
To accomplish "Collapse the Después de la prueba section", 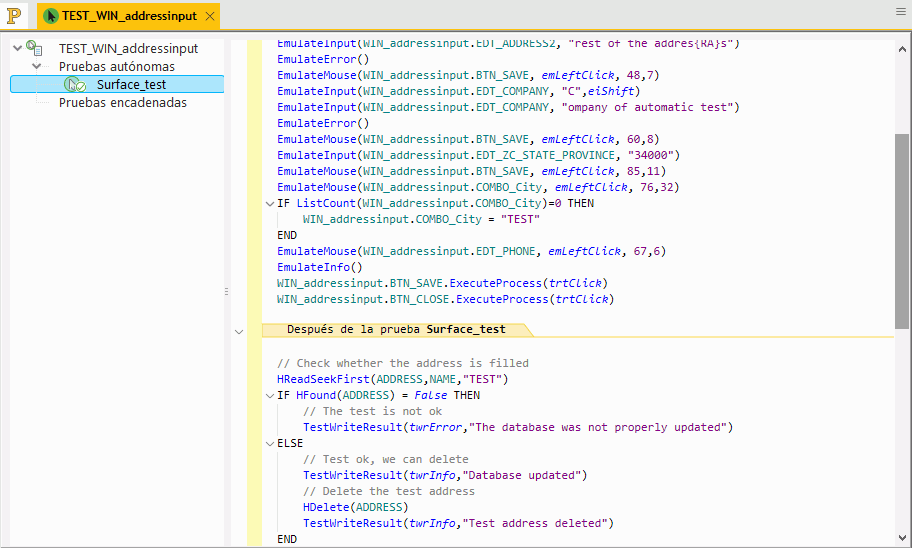I will (238, 332).
